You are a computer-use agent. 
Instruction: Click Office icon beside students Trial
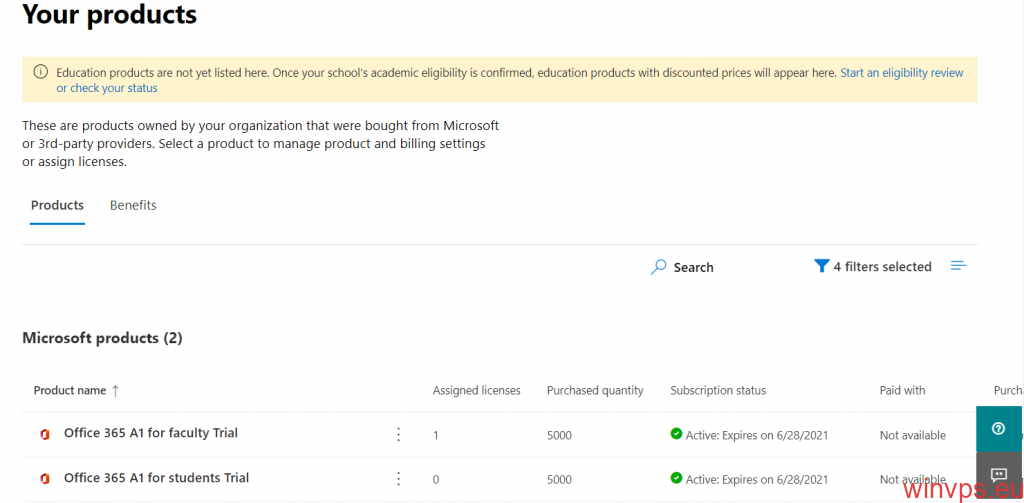(x=44, y=479)
